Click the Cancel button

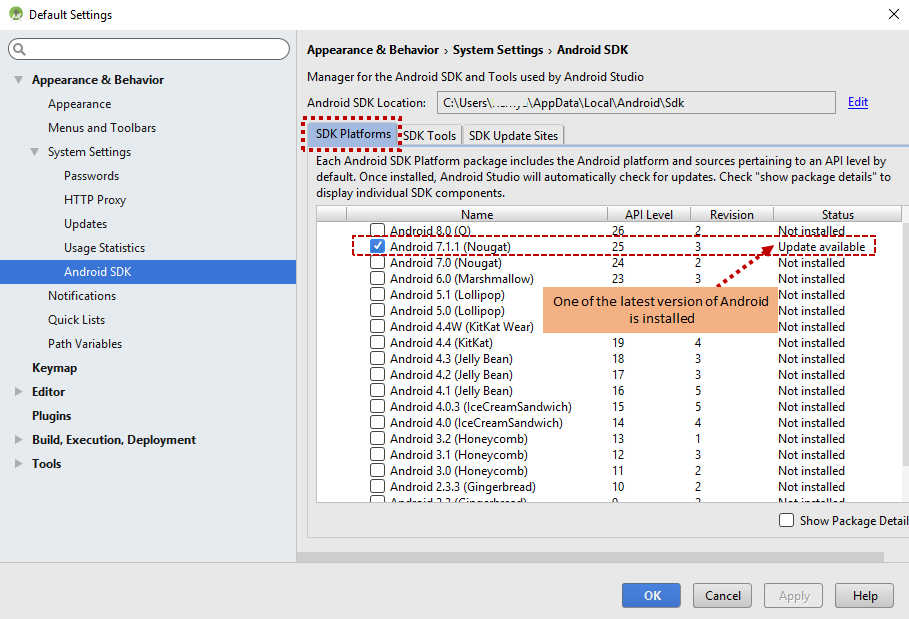point(722,596)
